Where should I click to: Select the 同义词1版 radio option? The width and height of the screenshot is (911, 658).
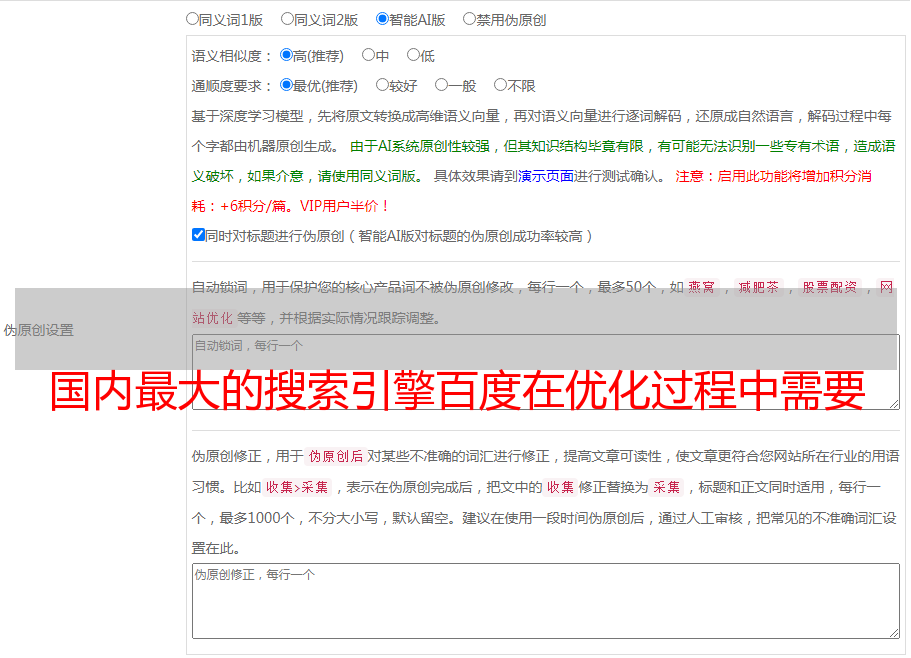point(192,19)
